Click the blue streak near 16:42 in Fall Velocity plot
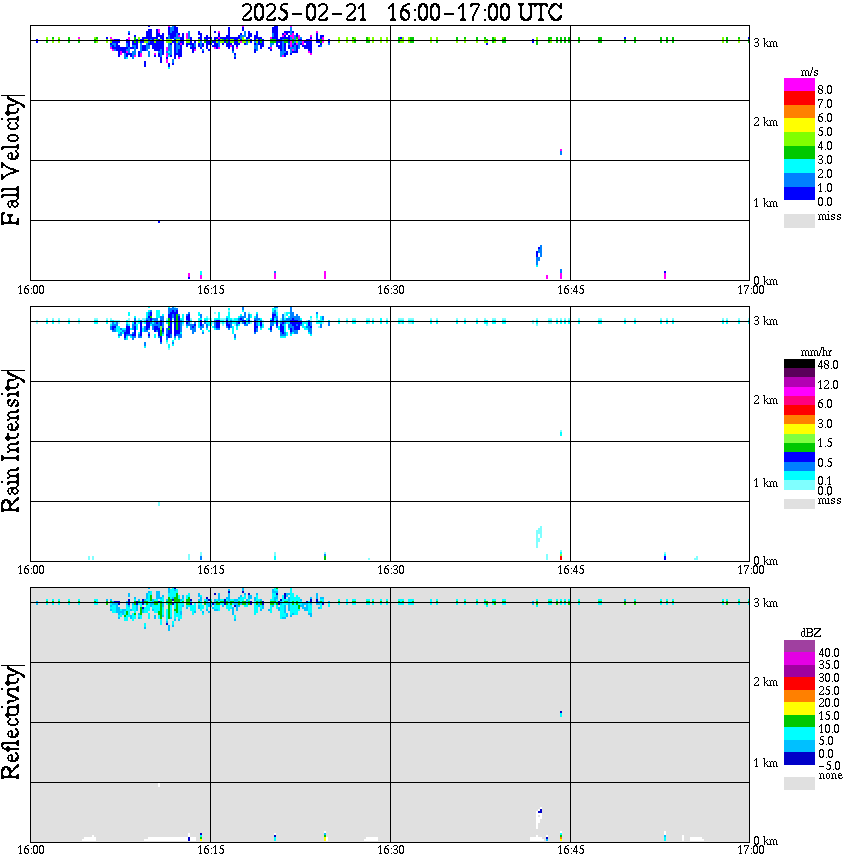This screenshot has width=850, height=868. point(539,255)
